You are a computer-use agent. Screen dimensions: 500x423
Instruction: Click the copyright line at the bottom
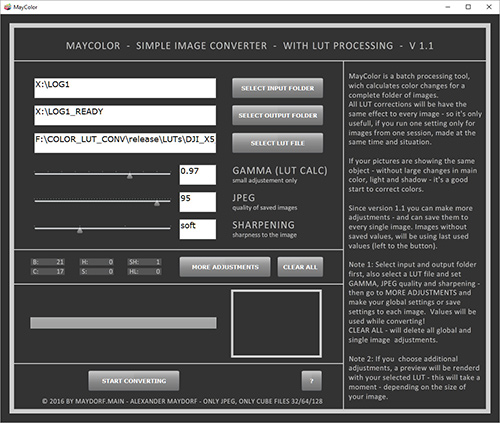(x=182, y=401)
